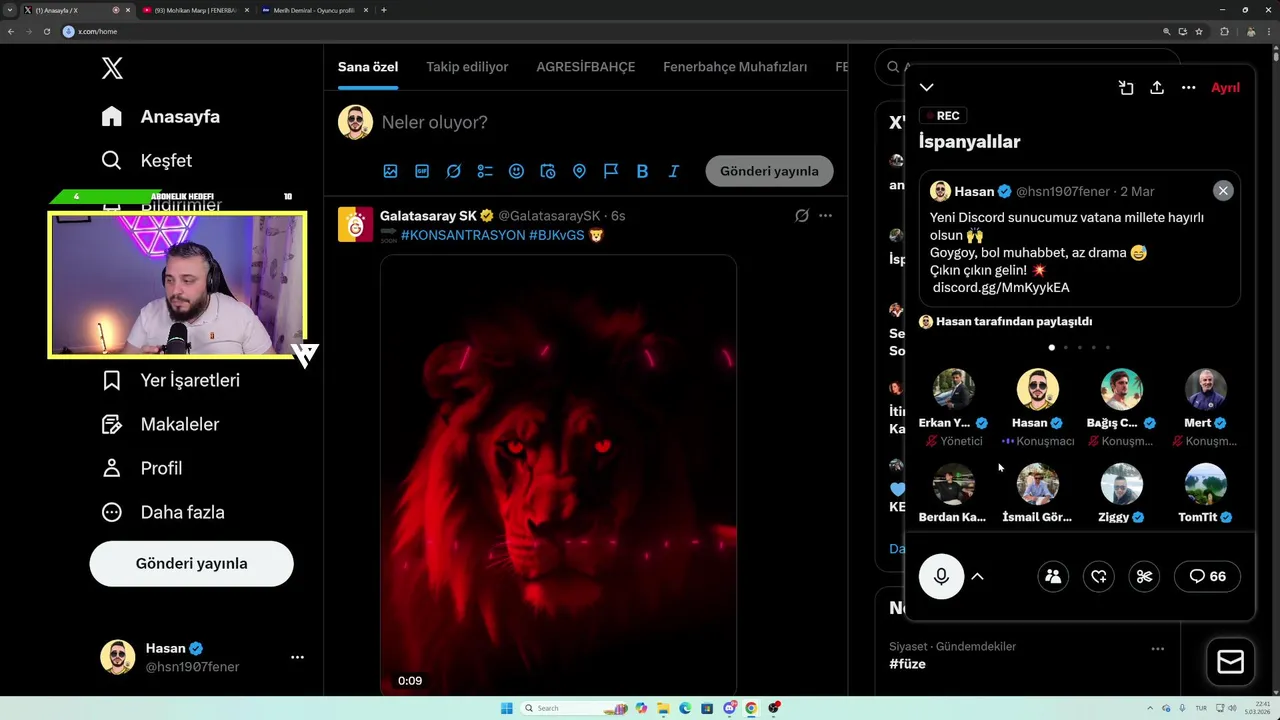Open the AGRESİFBAHÇE tab
The height and width of the screenshot is (720, 1280).
pos(586,67)
